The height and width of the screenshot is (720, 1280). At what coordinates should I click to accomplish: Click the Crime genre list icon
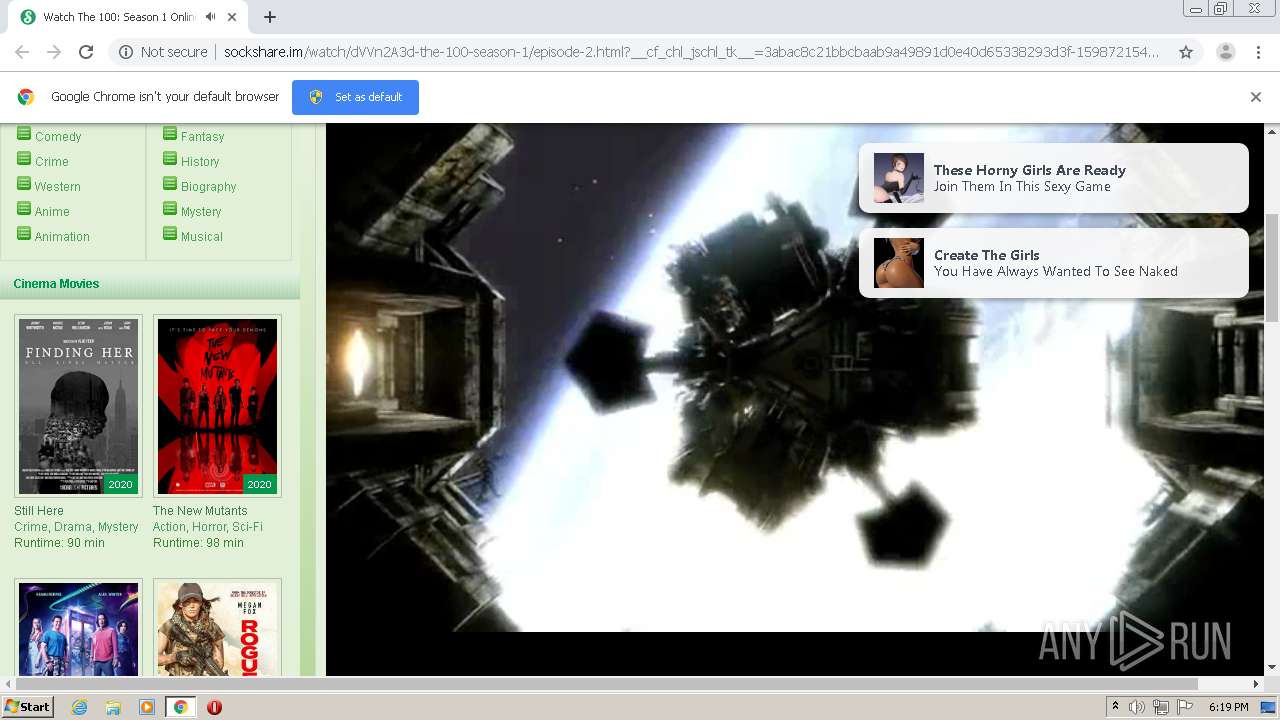[x=24, y=159]
